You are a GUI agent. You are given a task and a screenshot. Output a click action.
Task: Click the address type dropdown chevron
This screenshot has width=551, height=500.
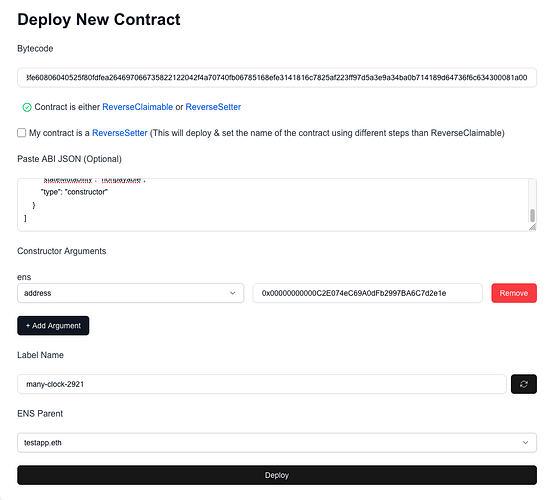(233, 293)
